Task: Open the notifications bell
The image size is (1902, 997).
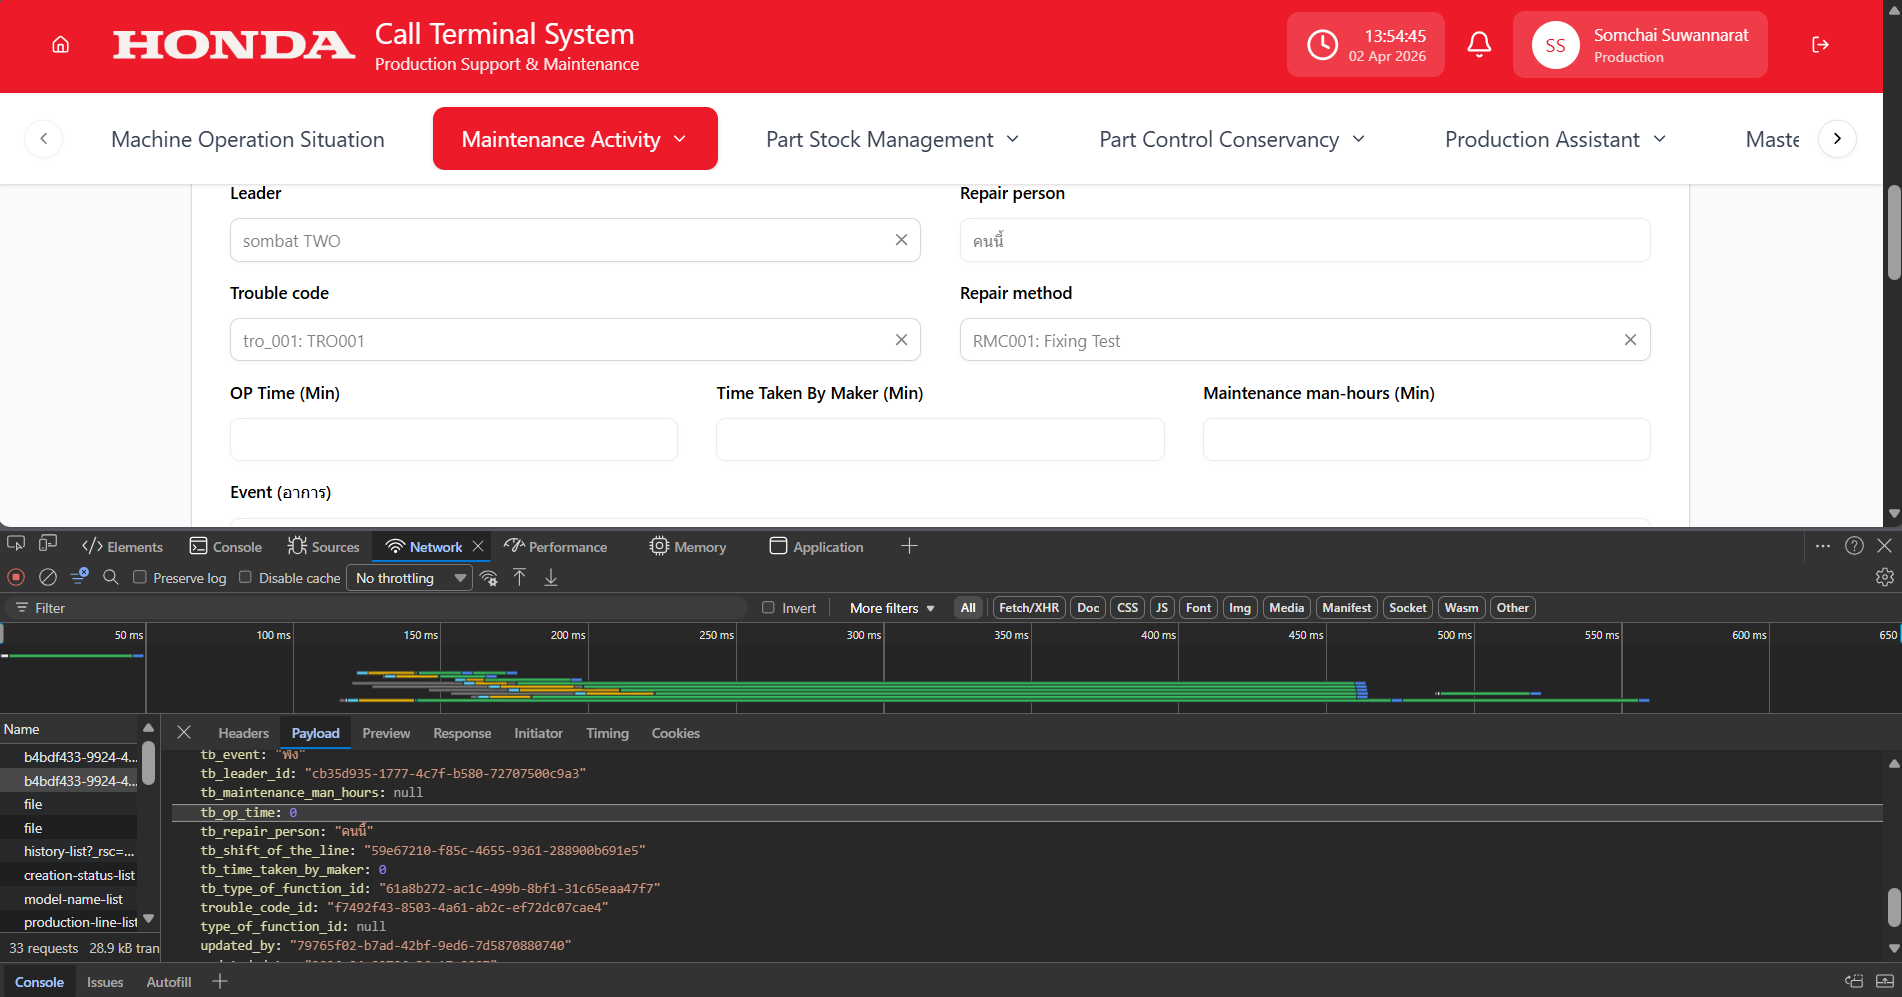Action: point(1479,45)
